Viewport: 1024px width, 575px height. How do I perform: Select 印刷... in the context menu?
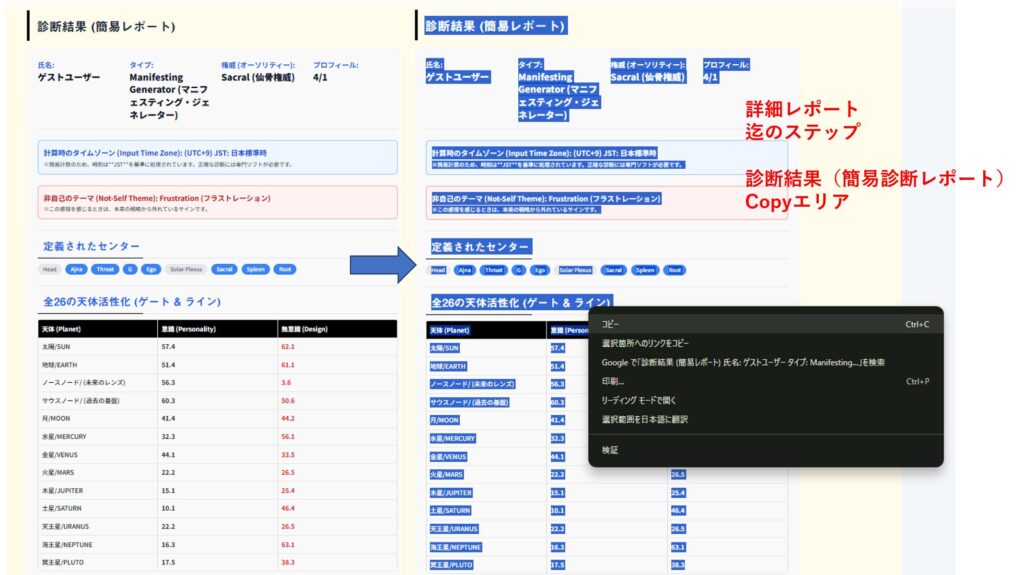612,381
